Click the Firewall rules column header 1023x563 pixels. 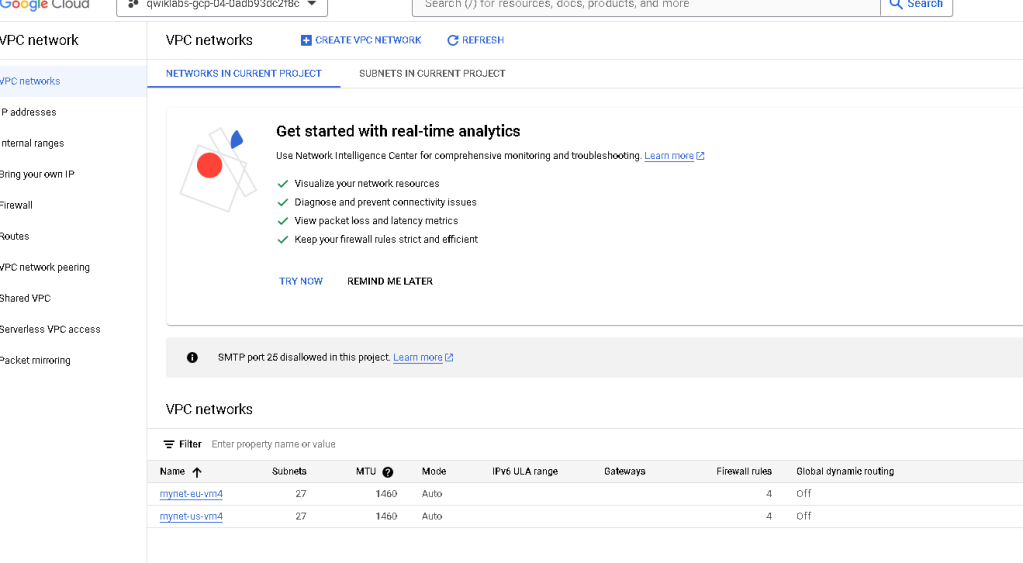pyautogui.click(x=744, y=472)
